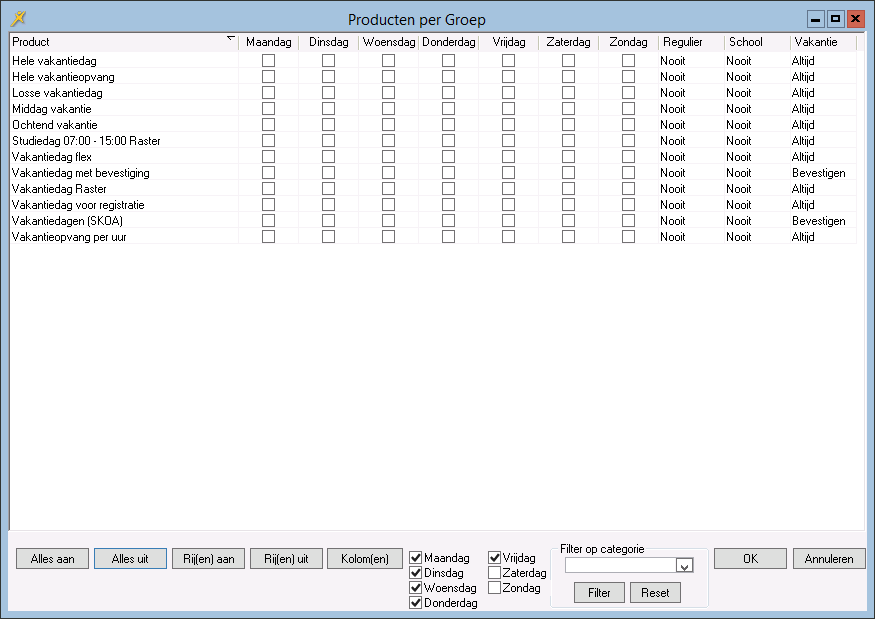Confirm with the OK button
875x619 pixels.
pyautogui.click(x=750, y=559)
